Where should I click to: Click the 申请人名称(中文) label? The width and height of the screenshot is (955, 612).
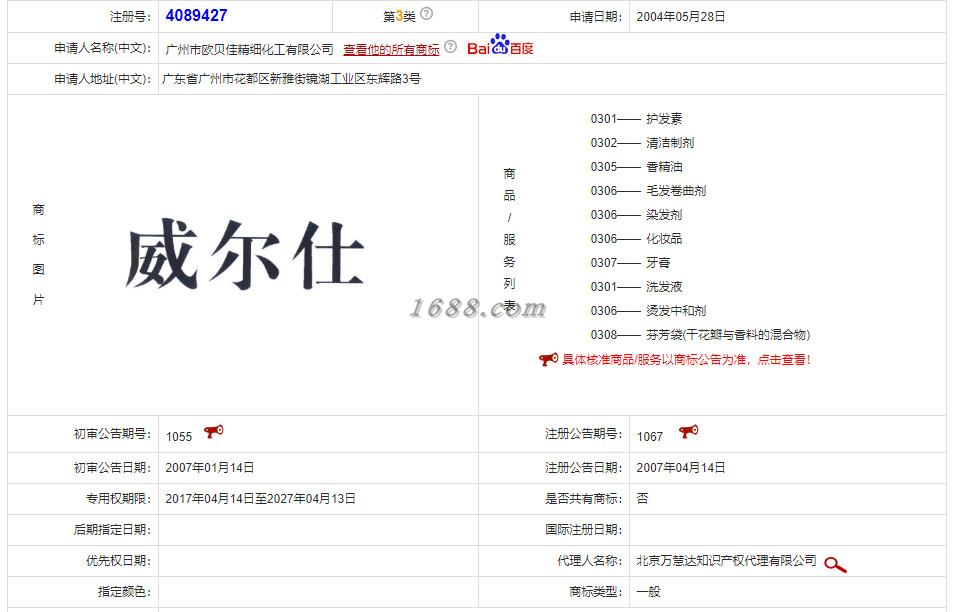tap(103, 47)
